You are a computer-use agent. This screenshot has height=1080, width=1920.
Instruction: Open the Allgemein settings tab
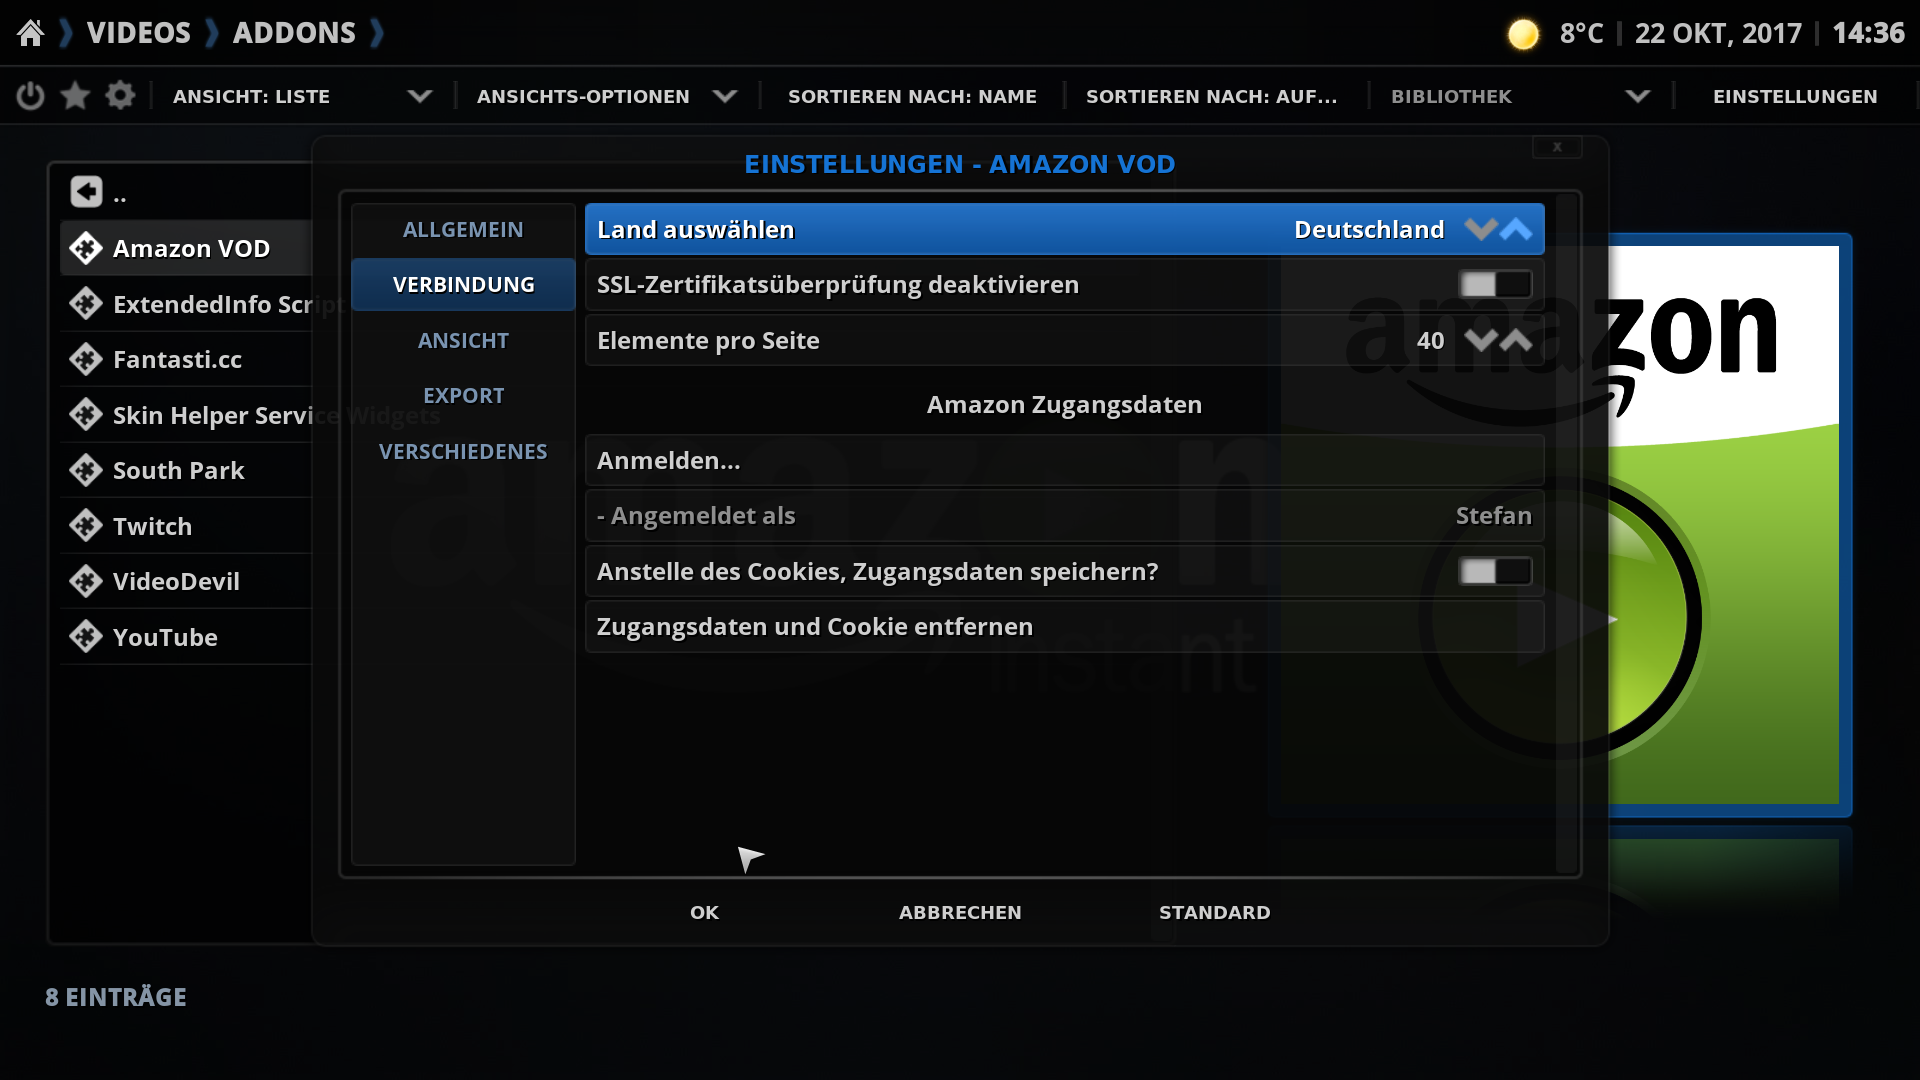tap(463, 229)
